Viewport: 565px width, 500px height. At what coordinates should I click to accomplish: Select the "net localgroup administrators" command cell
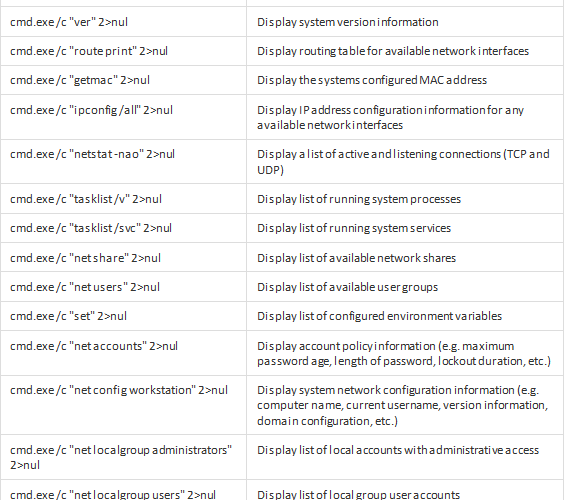124,457
